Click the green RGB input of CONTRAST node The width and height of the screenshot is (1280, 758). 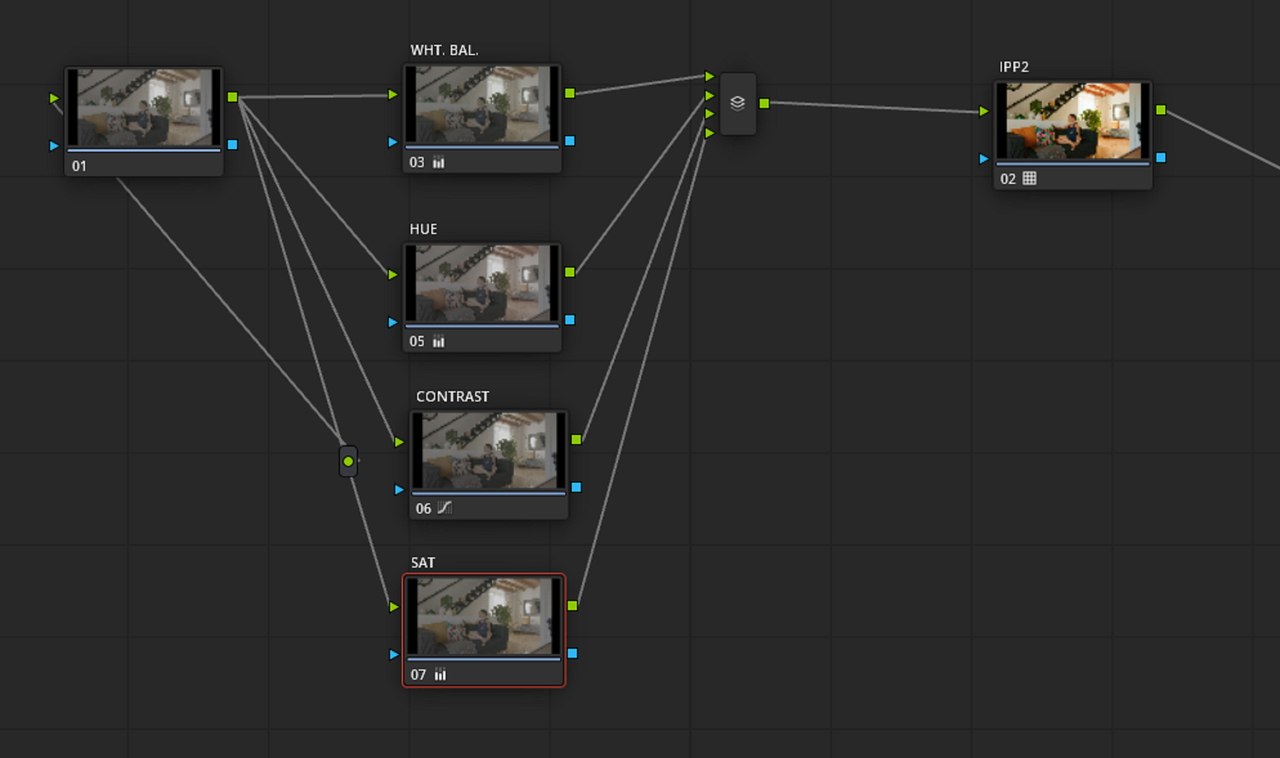click(400, 441)
